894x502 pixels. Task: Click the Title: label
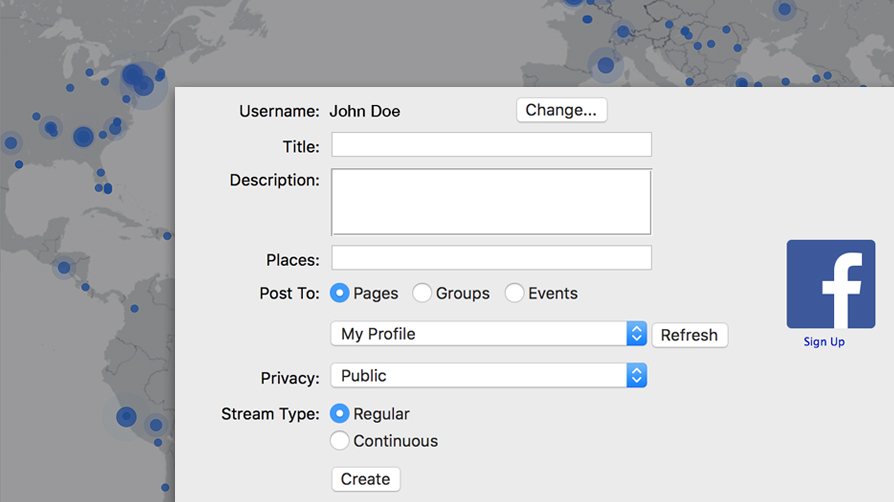click(301, 147)
